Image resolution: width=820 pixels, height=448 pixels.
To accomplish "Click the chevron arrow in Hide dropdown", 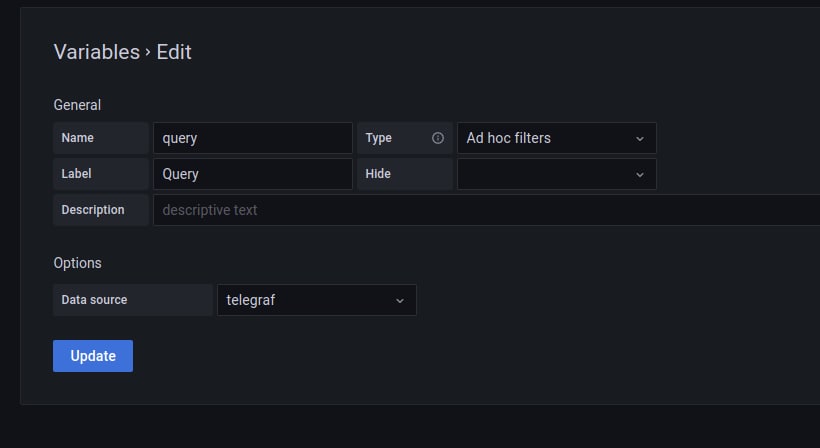I will (x=640, y=175).
